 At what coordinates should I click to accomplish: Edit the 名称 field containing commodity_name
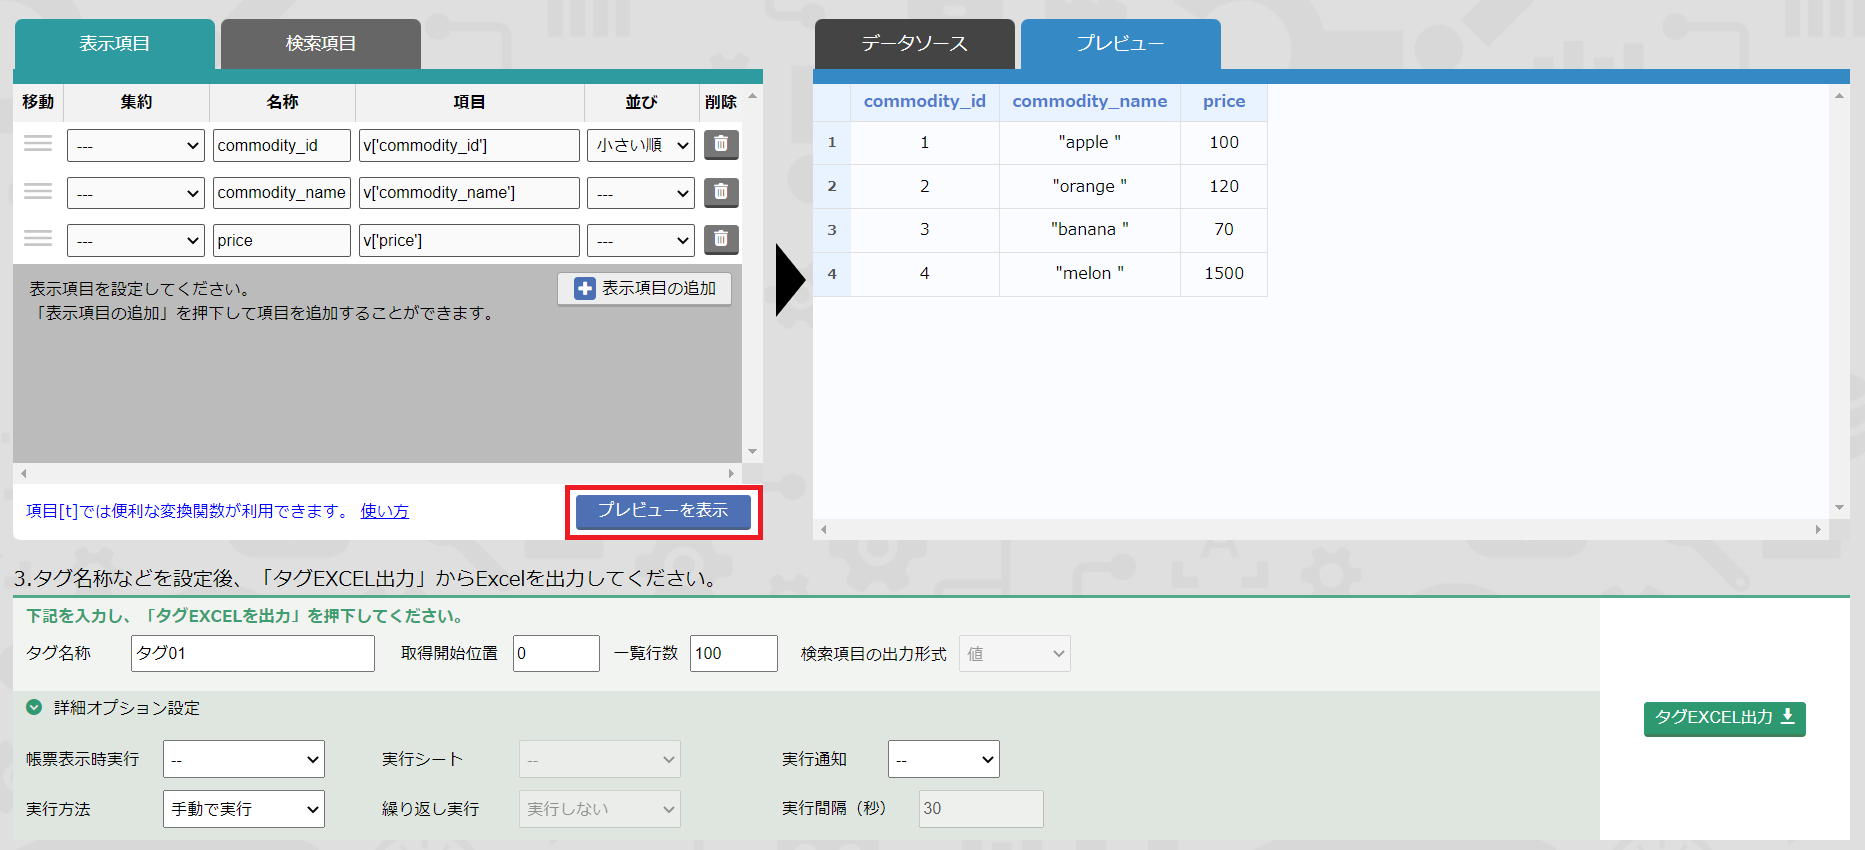[x=282, y=193]
